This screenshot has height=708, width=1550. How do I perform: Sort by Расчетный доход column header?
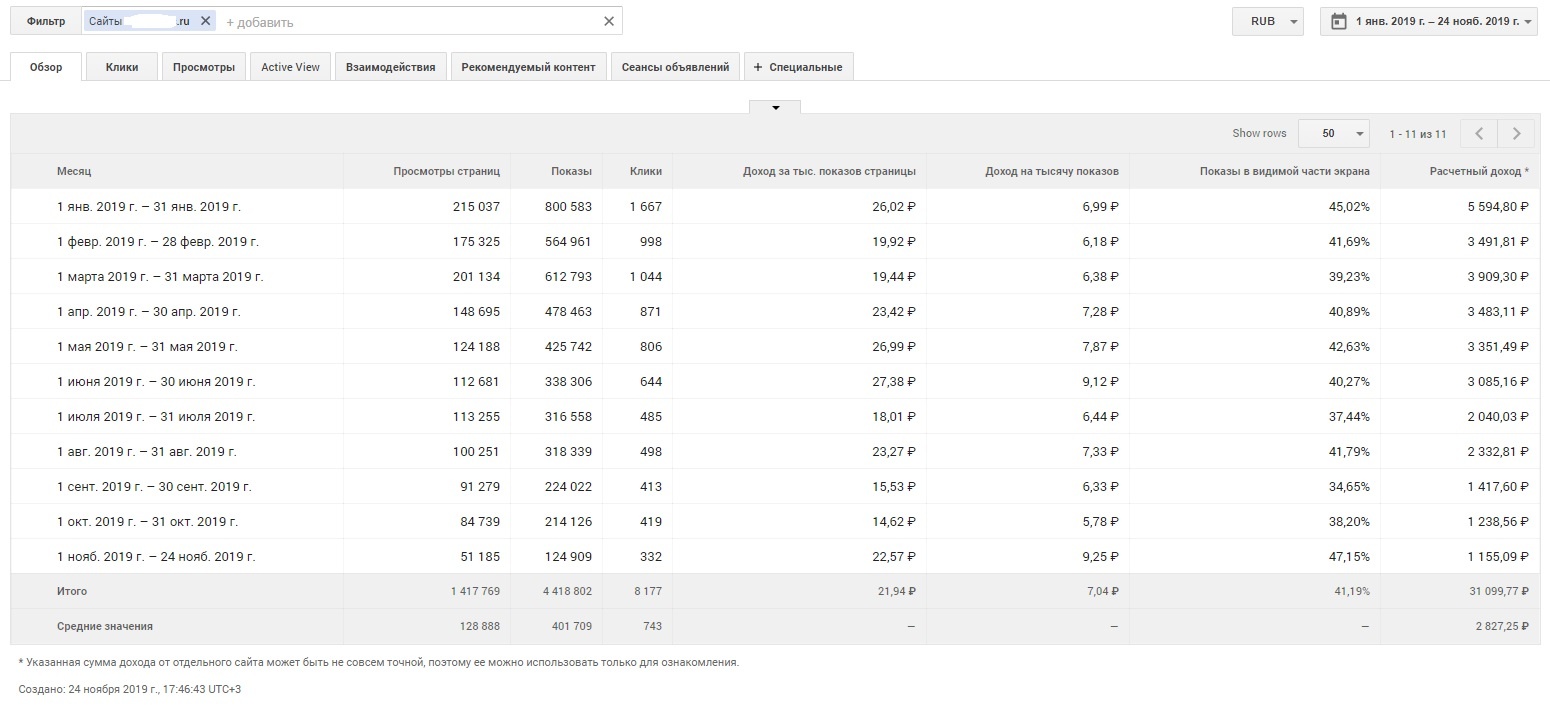coord(1478,171)
